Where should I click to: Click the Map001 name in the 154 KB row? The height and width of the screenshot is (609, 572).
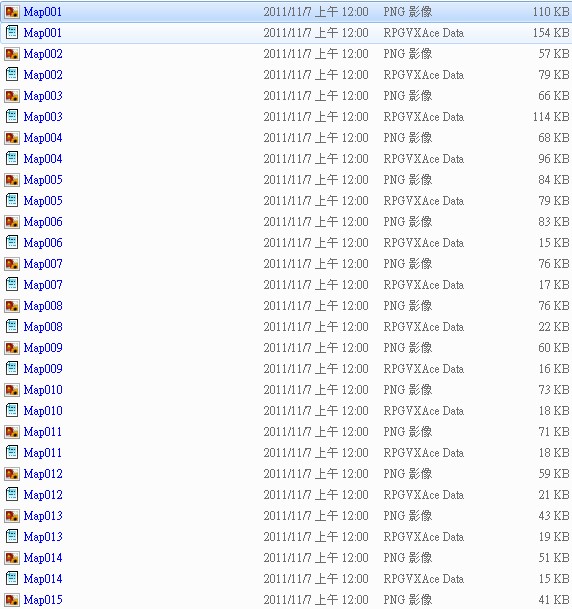point(43,33)
